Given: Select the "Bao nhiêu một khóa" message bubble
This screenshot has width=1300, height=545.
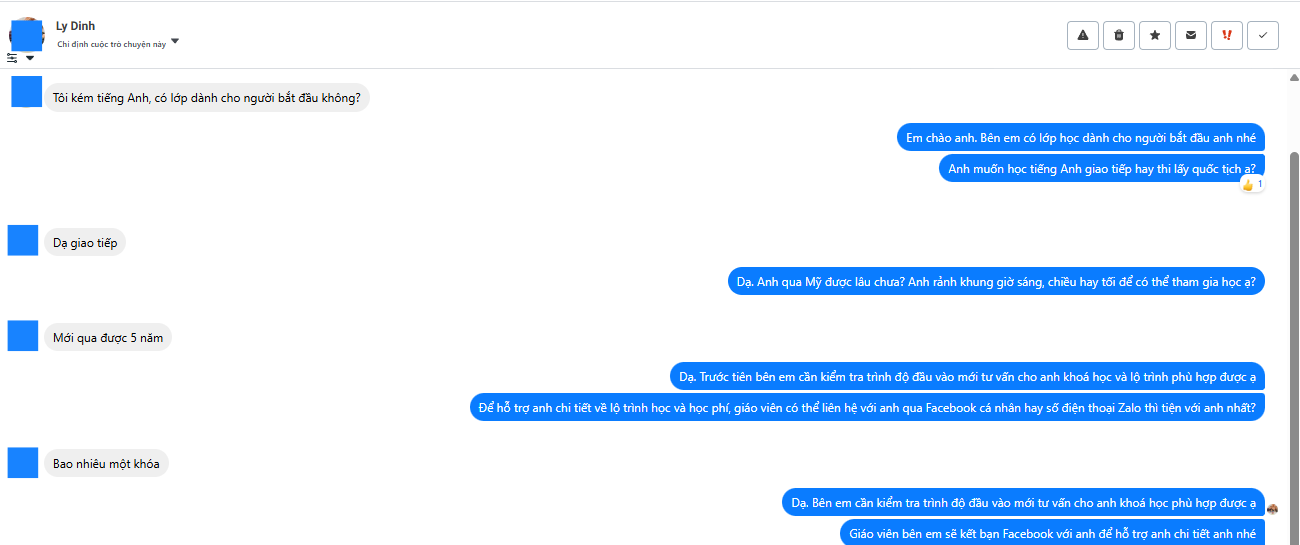Looking at the screenshot, I should [106, 464].
